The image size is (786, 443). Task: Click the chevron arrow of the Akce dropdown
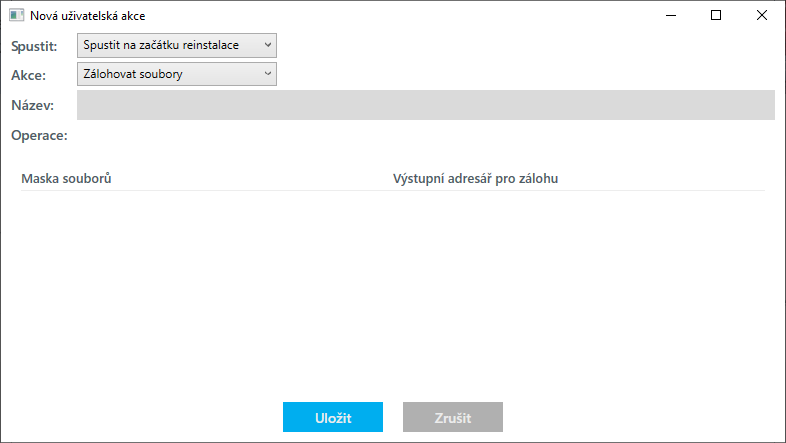tap(268, 74)
